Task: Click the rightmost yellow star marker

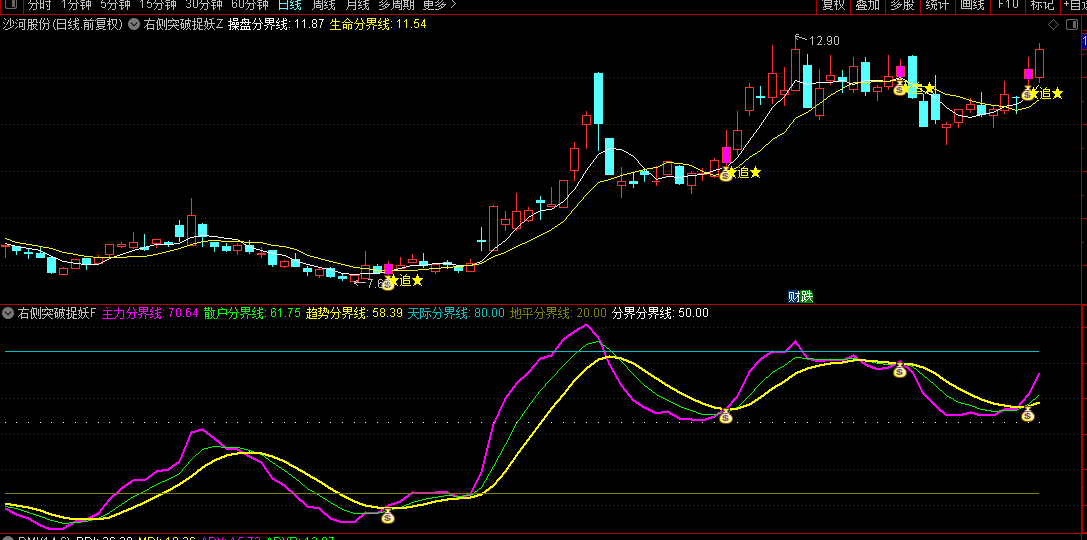Action: 1057,93
